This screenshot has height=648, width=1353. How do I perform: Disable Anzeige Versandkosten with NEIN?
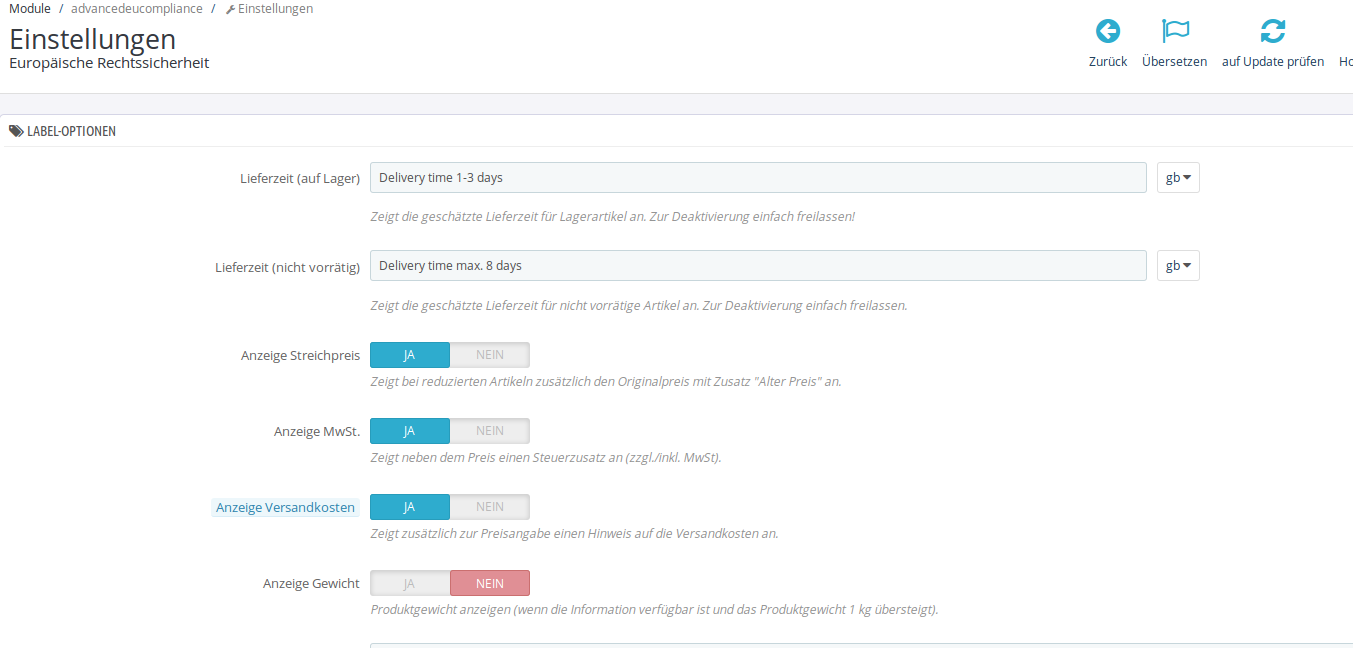point(490,507)
